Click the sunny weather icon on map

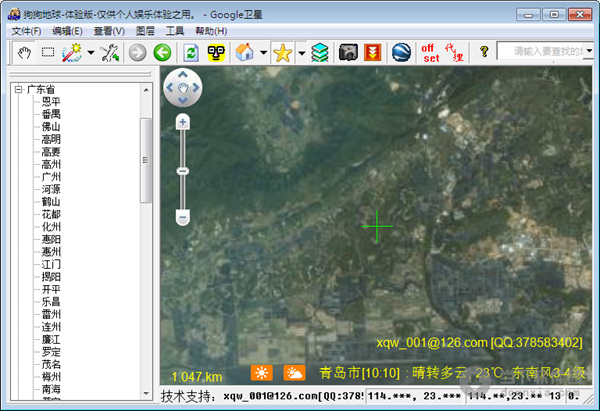[261, 373]
